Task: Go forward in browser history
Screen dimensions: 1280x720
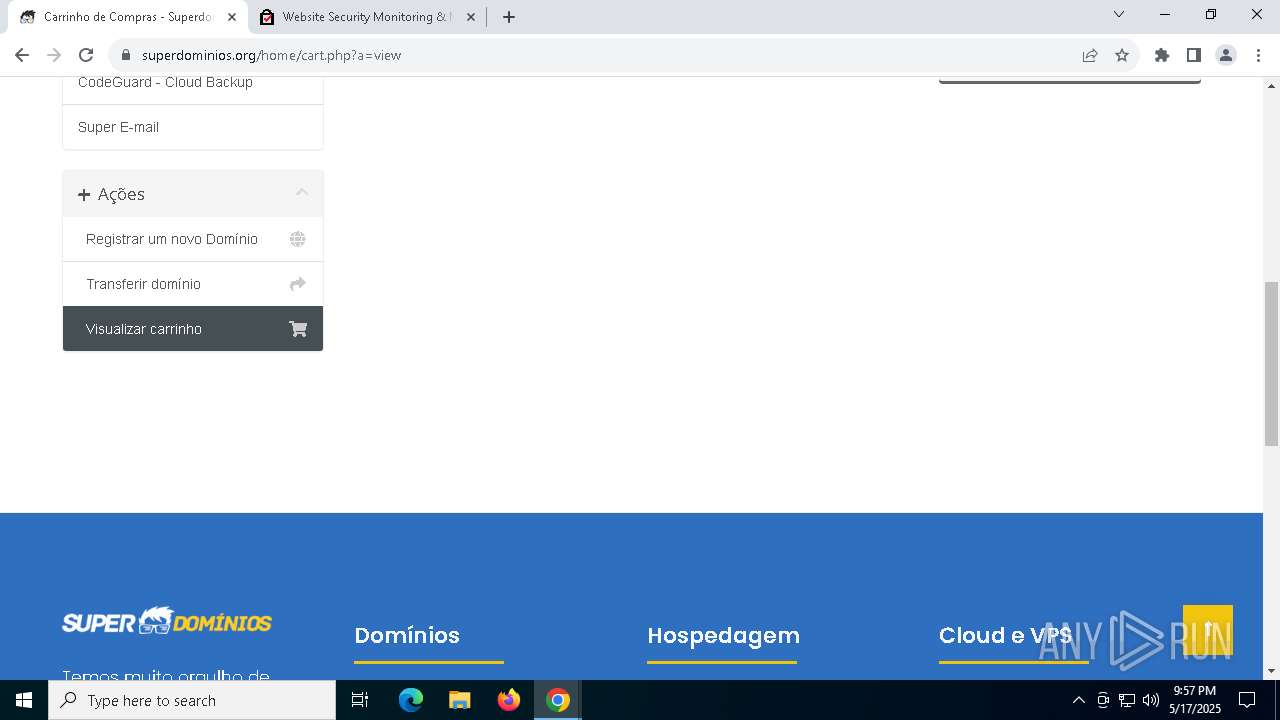Action: (x=54, y=55)
